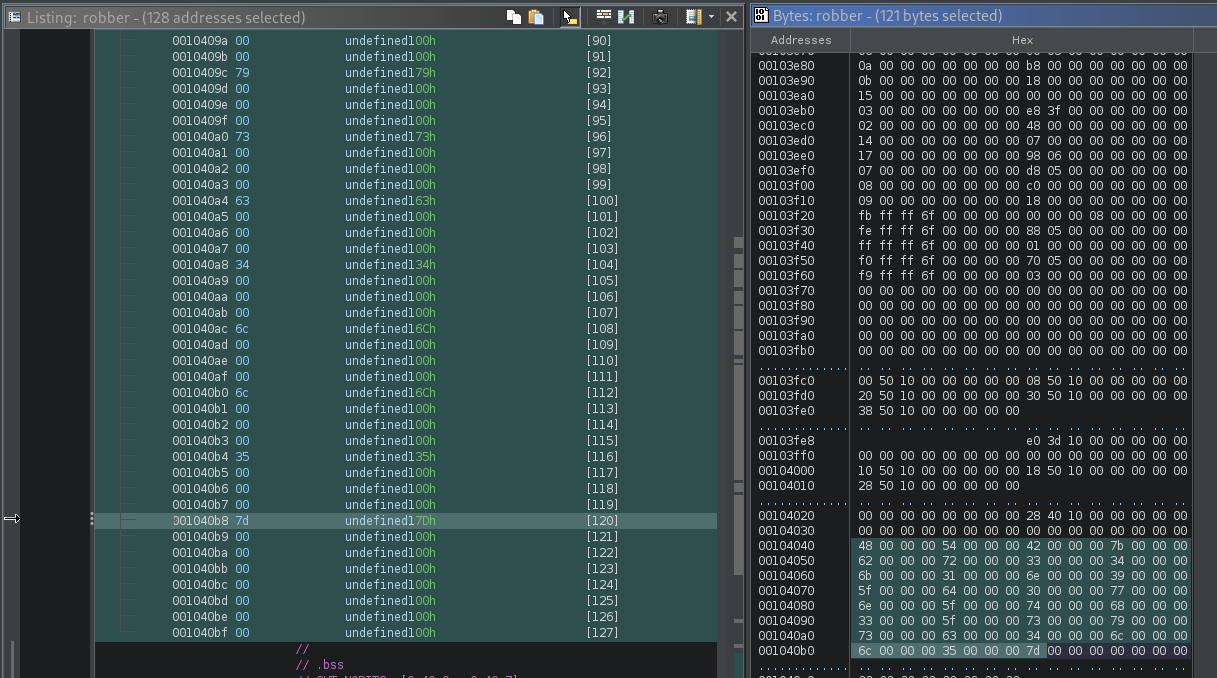This screenshot has width=1217, height=678.
Task: Click array index [112] in Listing
Action: click(x=602, y=393)
